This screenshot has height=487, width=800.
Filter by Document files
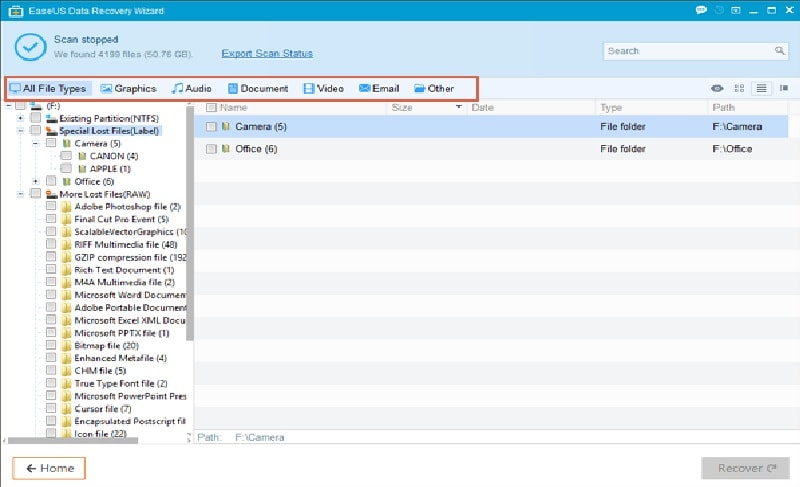click(x=258, y=88)
